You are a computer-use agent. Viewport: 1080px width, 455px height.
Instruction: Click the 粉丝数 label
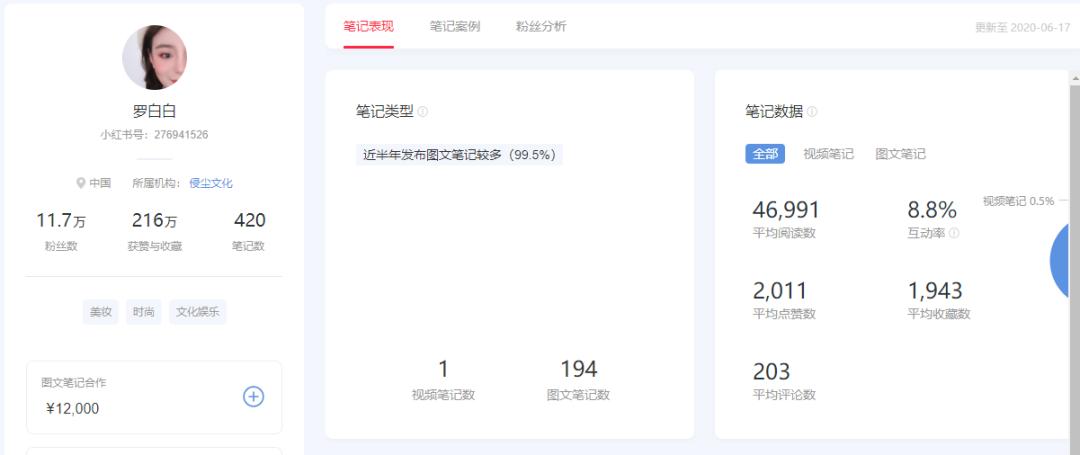point(61,246)
